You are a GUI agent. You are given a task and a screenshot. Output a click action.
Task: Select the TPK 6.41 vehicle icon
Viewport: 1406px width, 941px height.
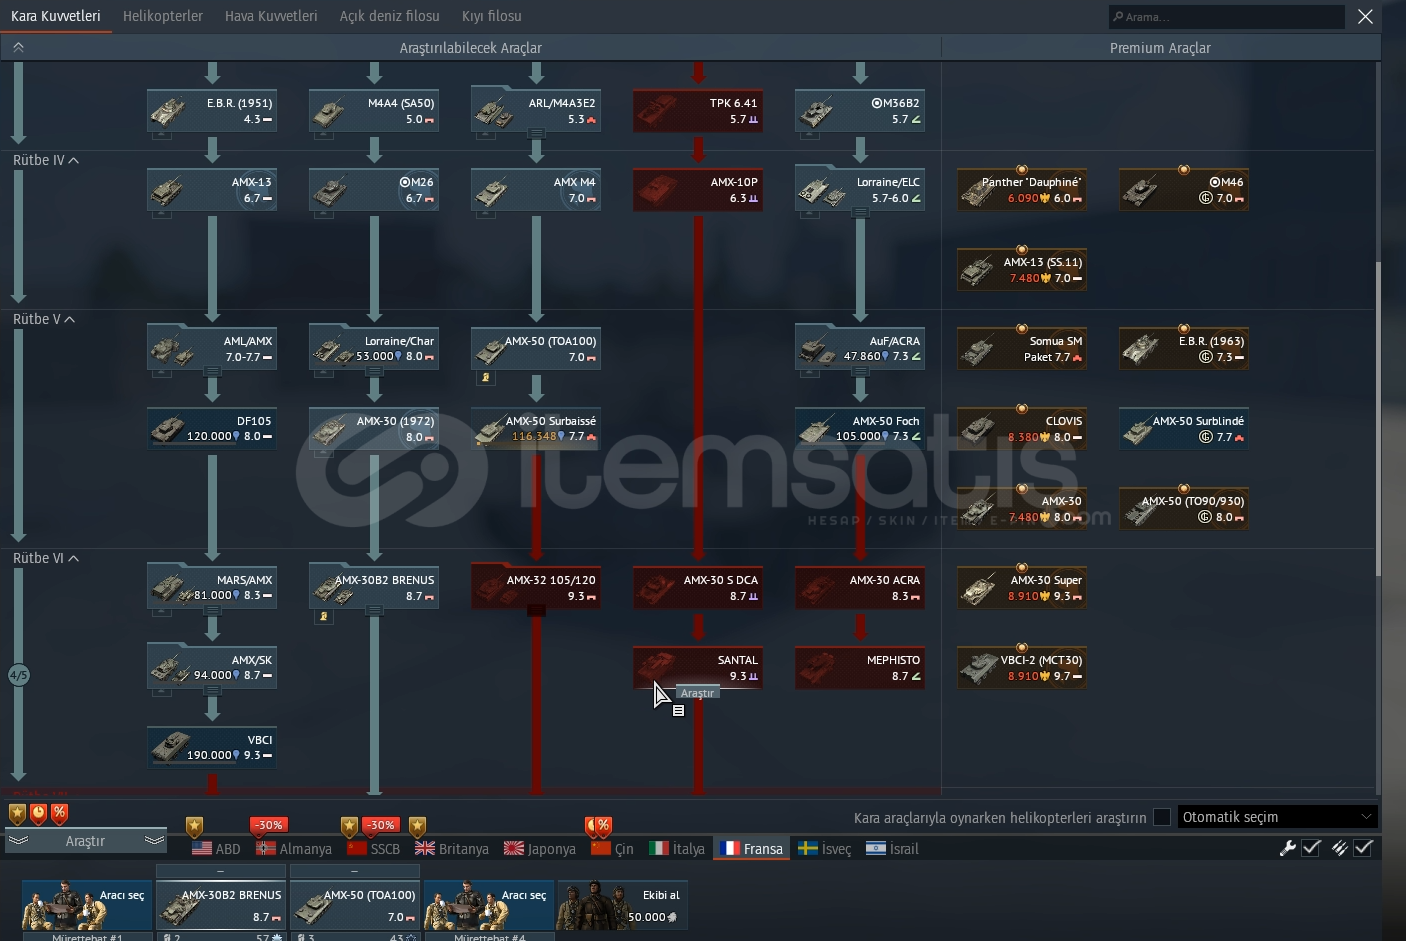698,111
